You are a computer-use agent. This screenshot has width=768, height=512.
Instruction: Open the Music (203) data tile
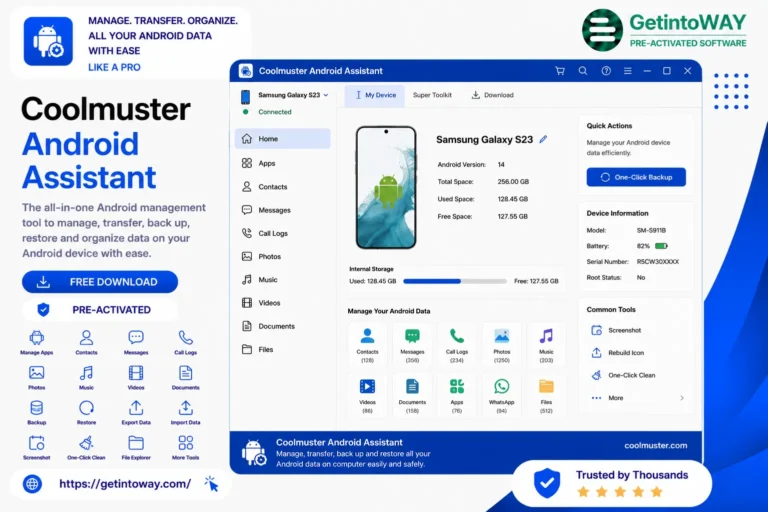point(546,345)
